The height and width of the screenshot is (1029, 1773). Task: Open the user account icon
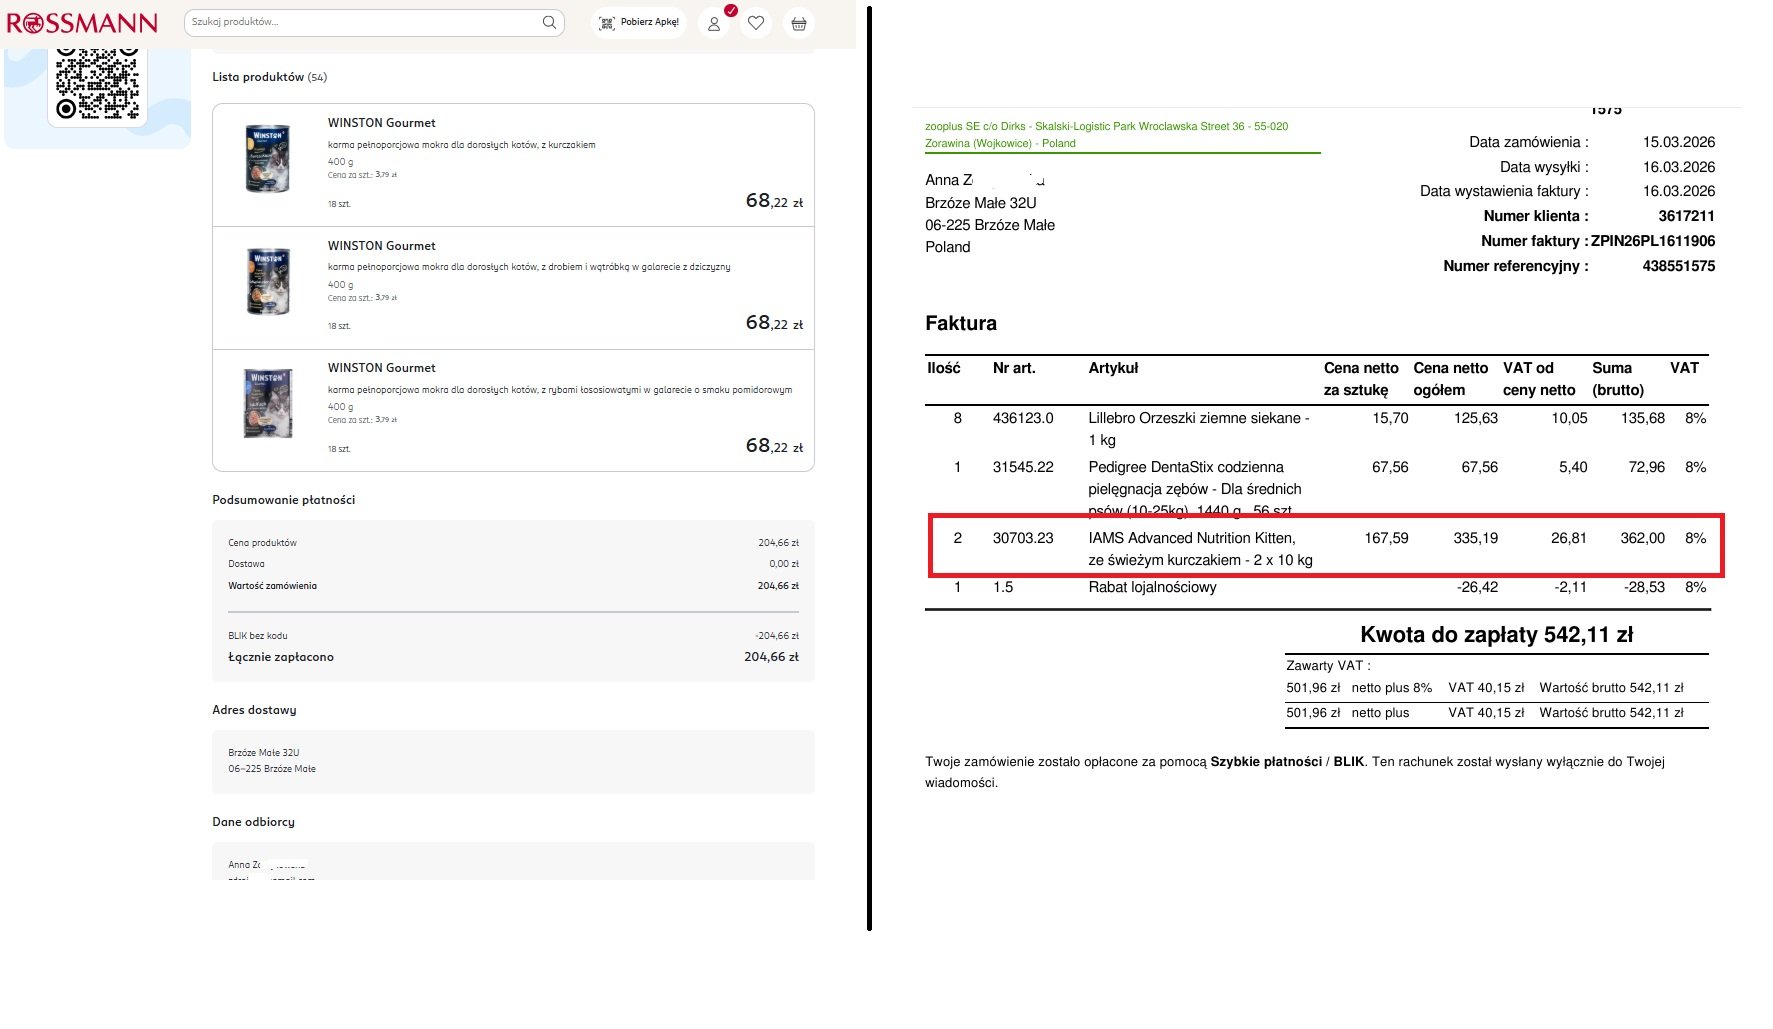(x=714, y=23)
